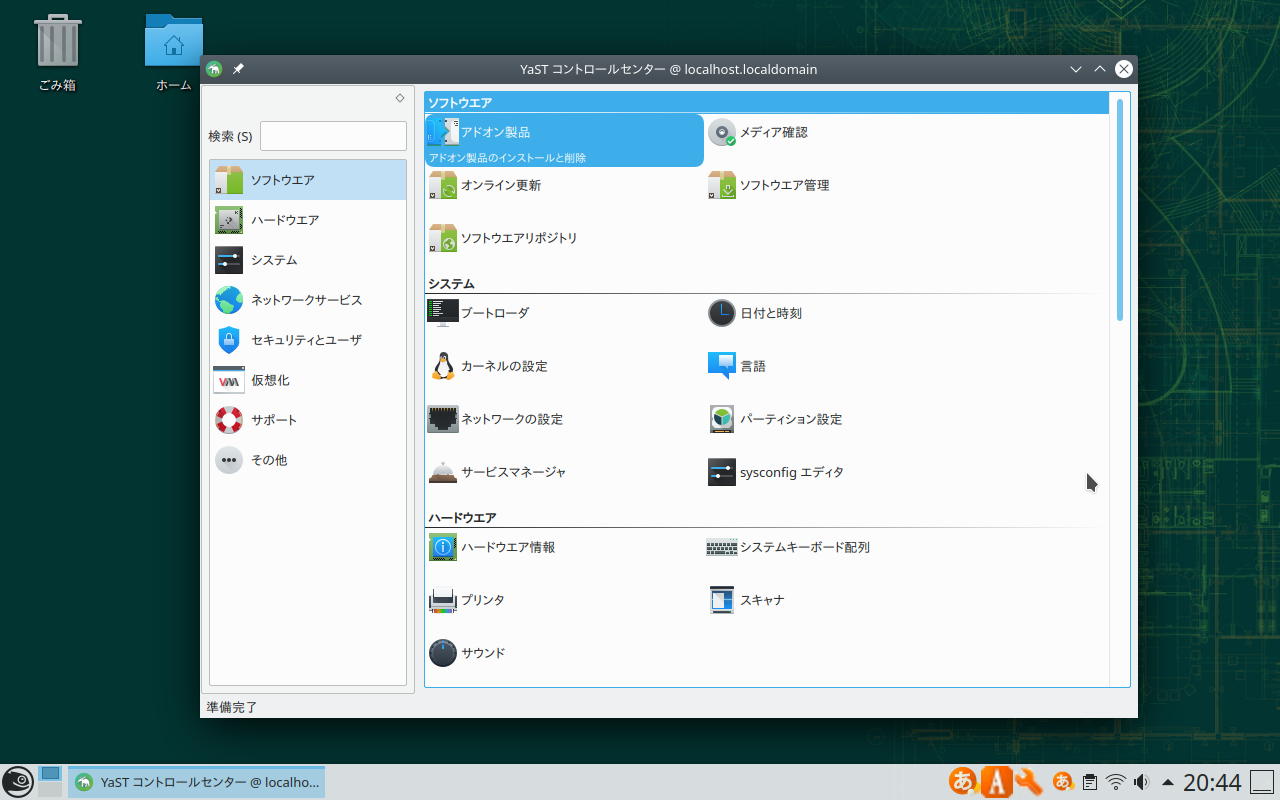The width and height of the screenshot is (1280, 800).
Task: Select セキュリティとユーザ category in sidebar
Action: click(x=308, y=340)
